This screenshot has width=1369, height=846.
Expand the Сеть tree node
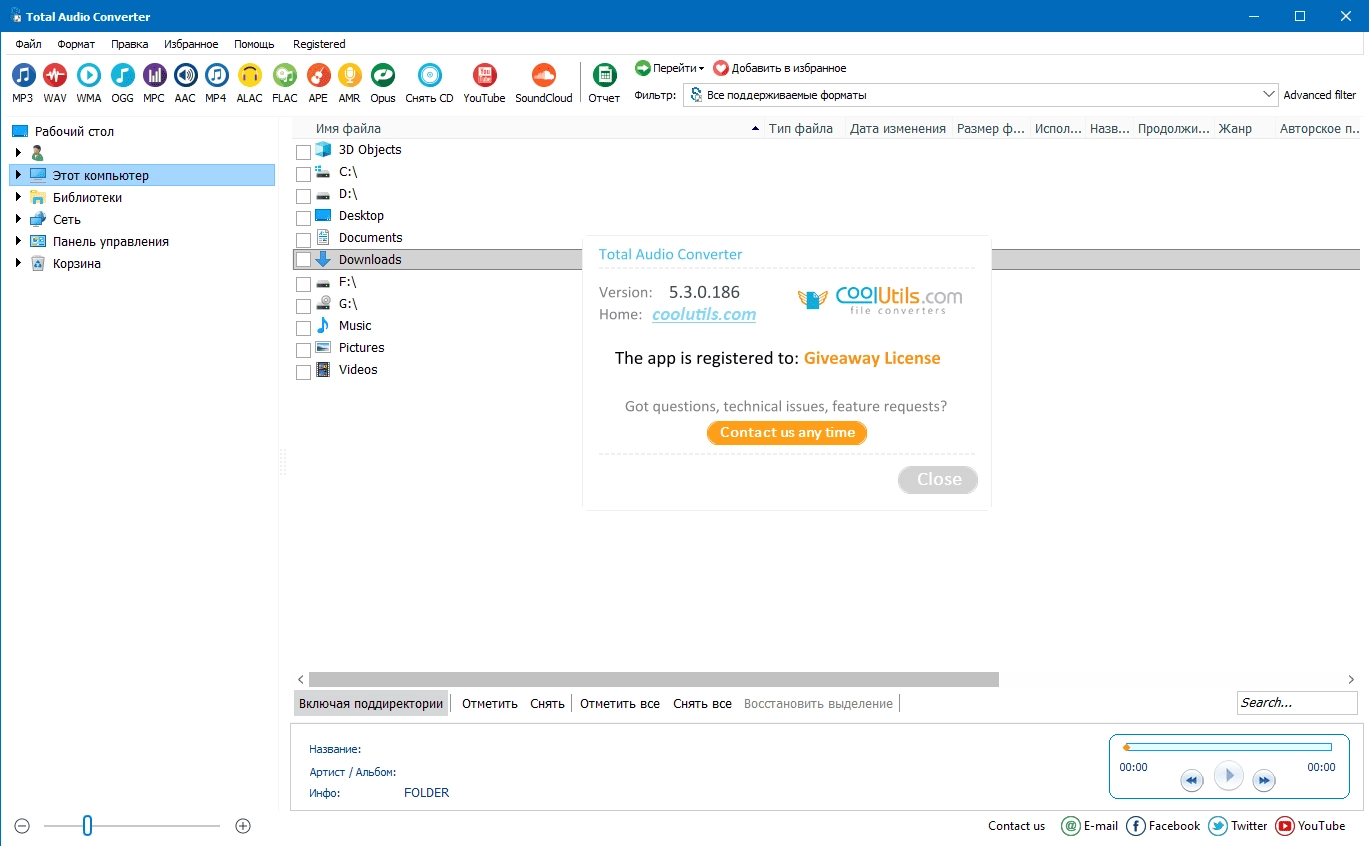click(x=18, y=219)
